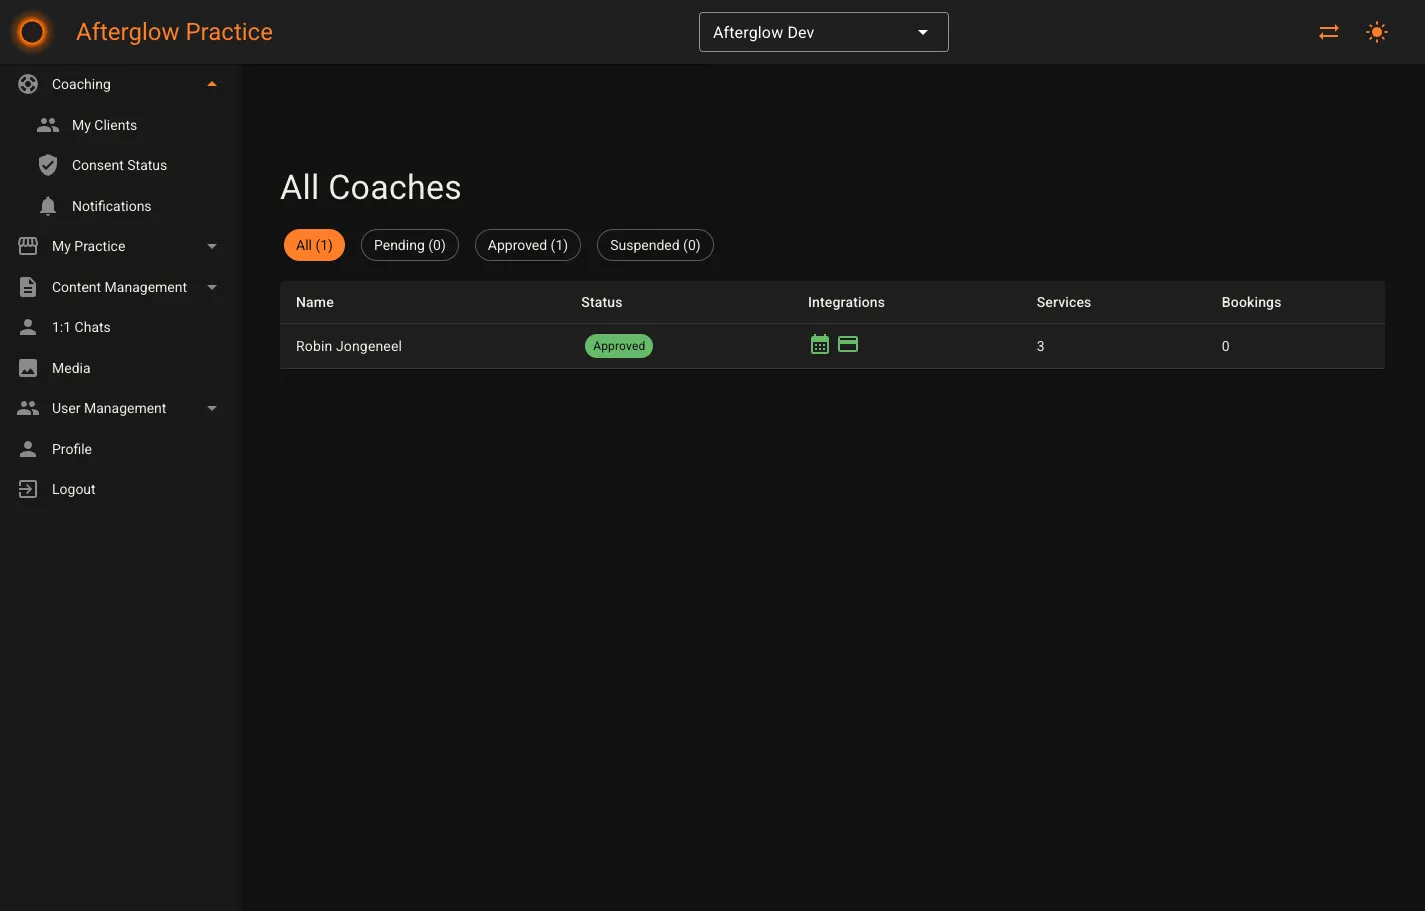This screenshot has width=1425, height=911.
Task: Open Robin Jongeneel's coach record
Action: coord(348,345)
